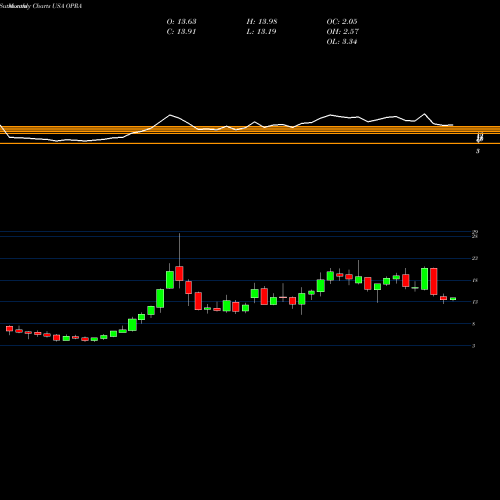Select the high price value H: 13.98
Screen dimensions: 500x500
click(262, 22)
